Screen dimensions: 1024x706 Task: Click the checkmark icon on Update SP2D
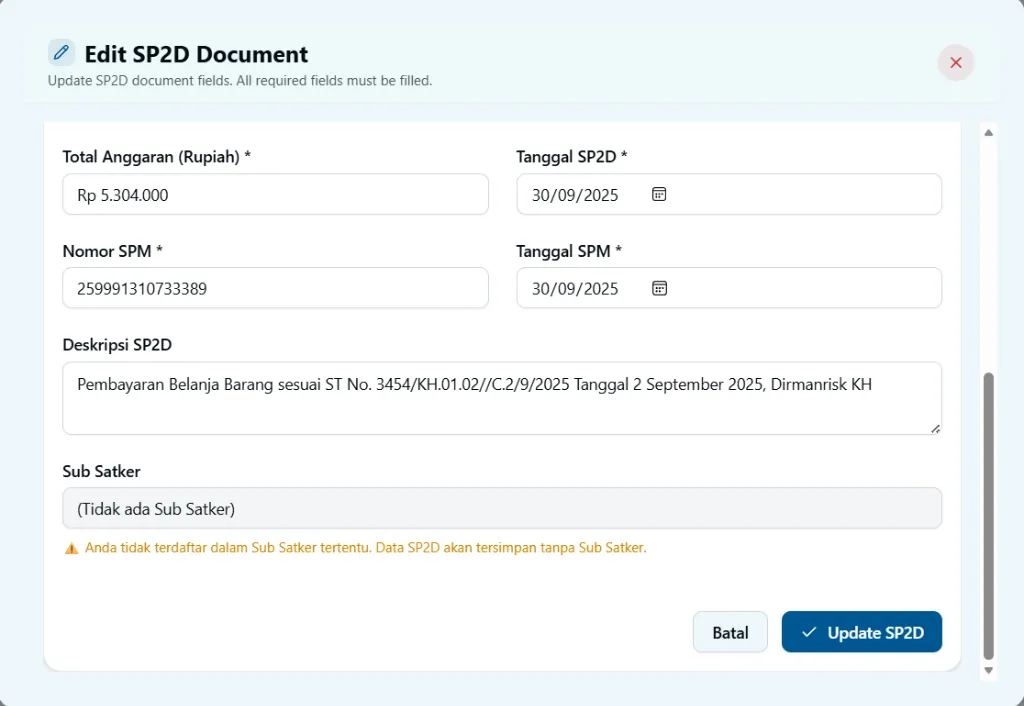pos(810,632)
